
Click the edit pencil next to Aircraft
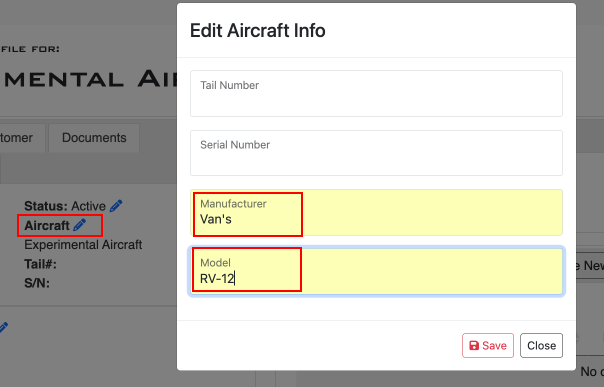(79, 225)
